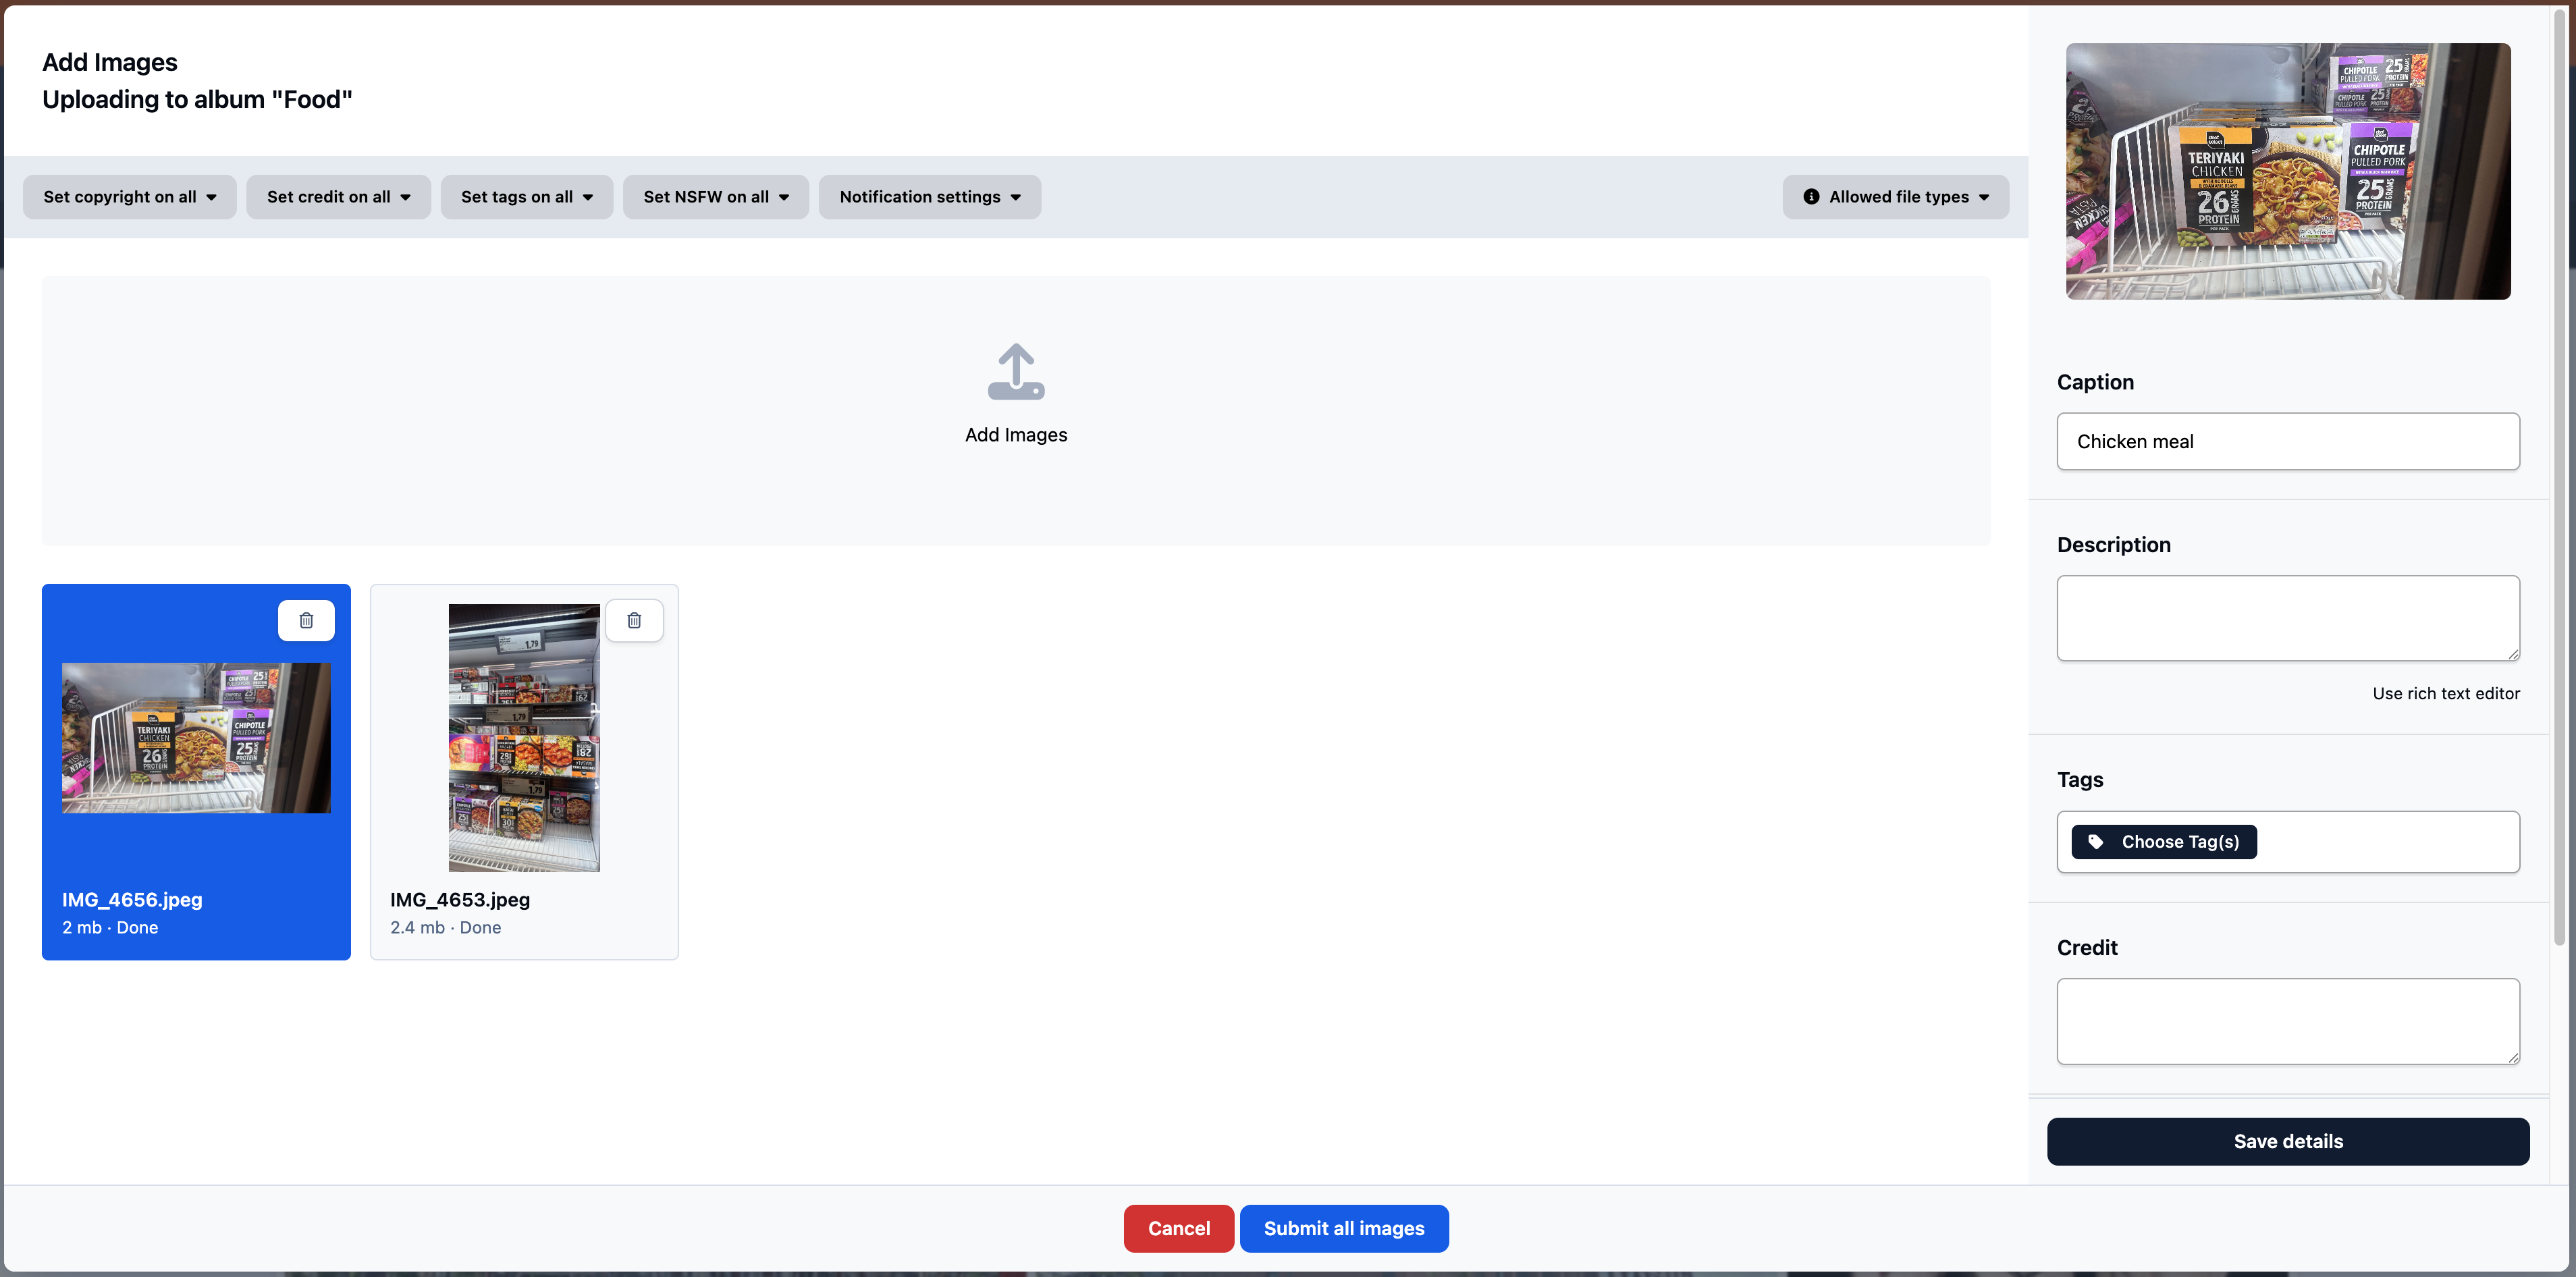Click the tag icon in Choose Tag(s)

[x=2096, y=842]
